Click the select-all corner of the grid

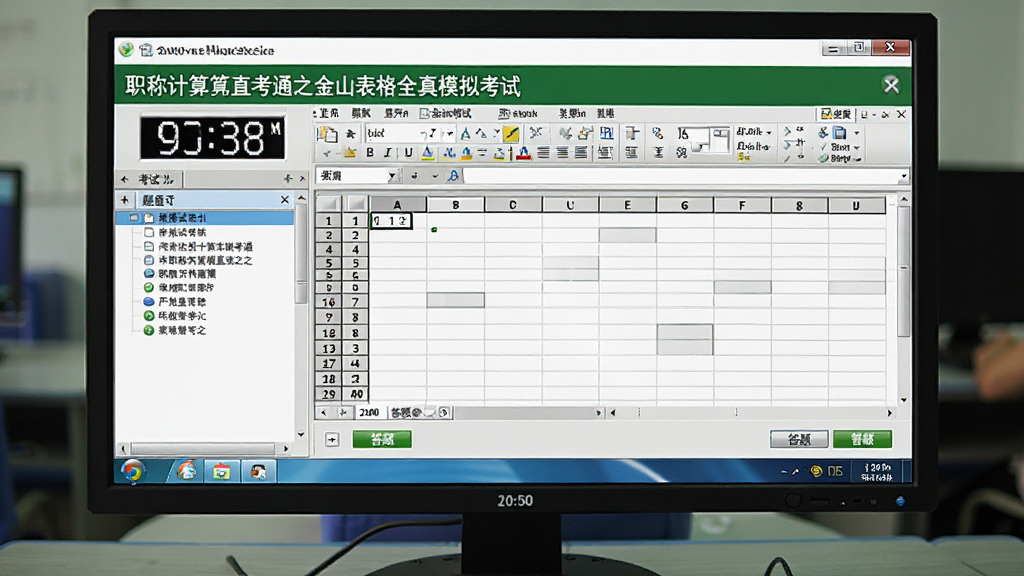[x=328, y=204]
